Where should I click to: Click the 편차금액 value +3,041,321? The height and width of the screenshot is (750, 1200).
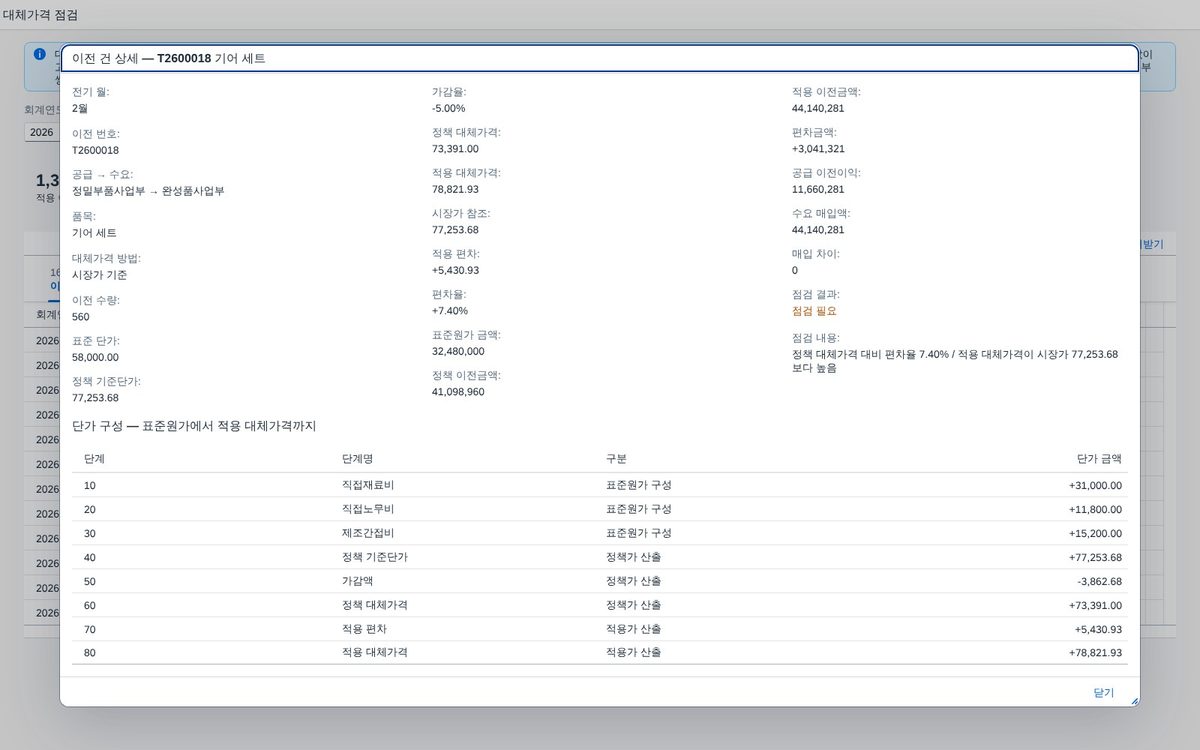coord(818,149)
